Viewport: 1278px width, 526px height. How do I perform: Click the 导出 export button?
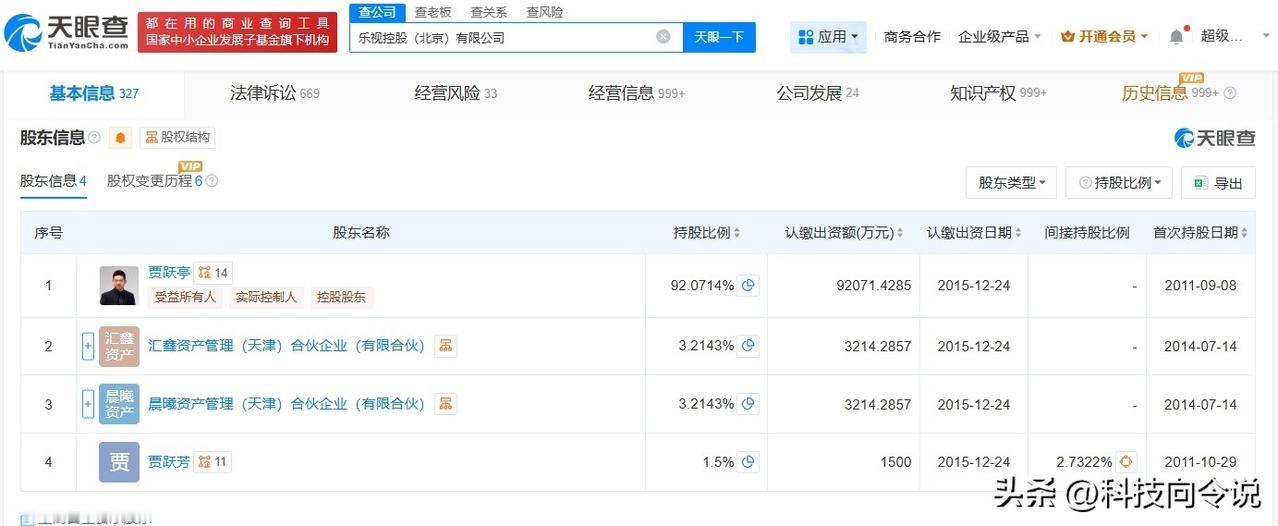(1218, 183)
